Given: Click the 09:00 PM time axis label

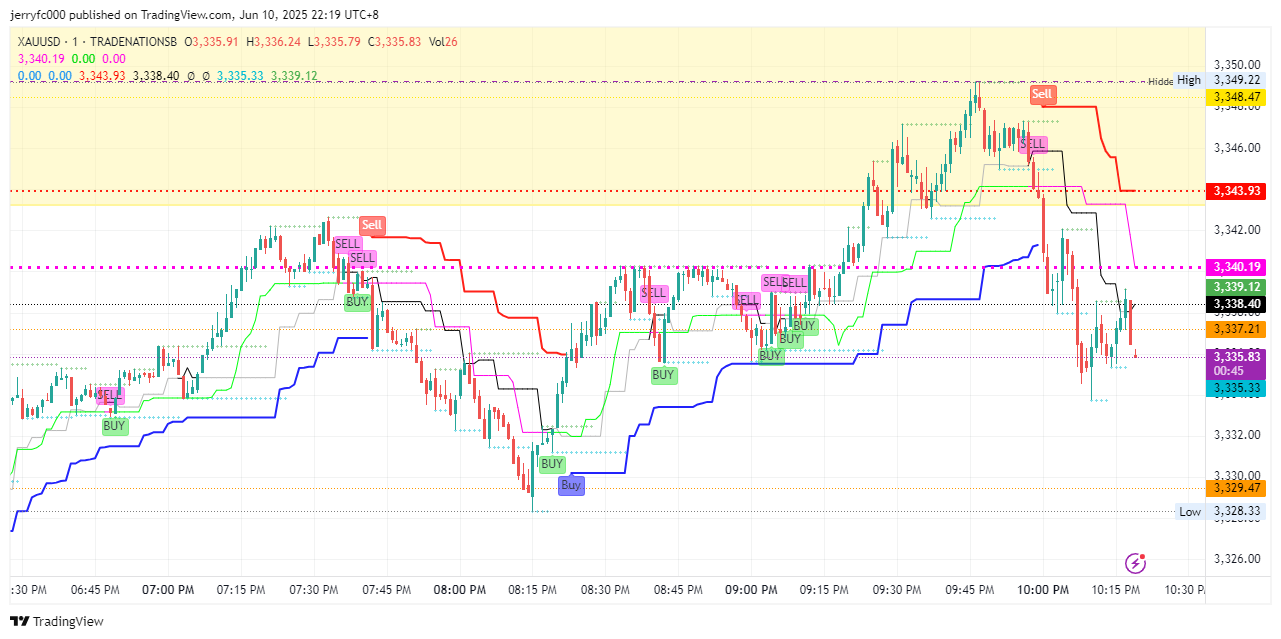Looking at the screenshot, I should (750, 591).
